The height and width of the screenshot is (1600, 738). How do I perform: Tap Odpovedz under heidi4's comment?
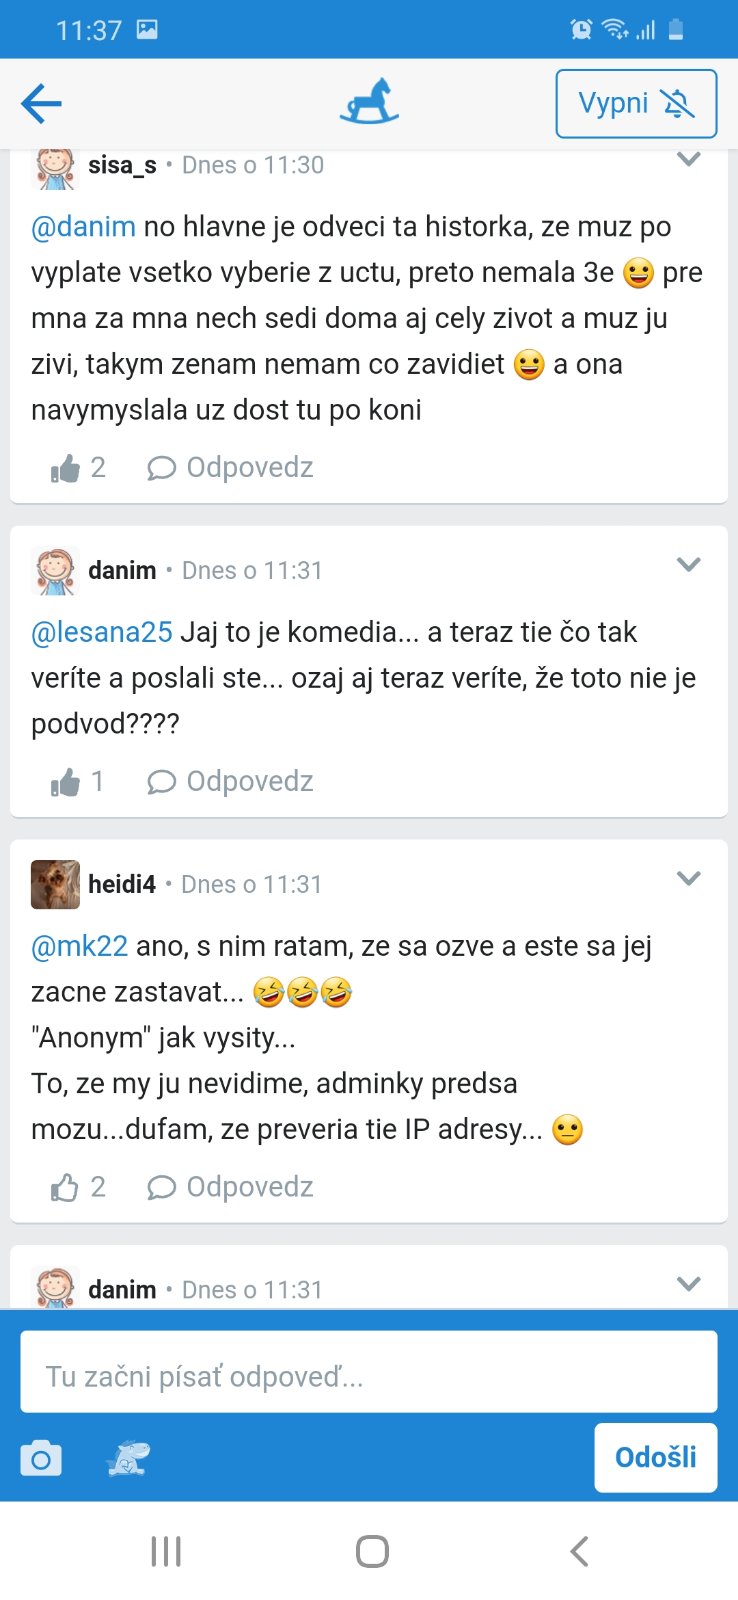[231, 1187]
